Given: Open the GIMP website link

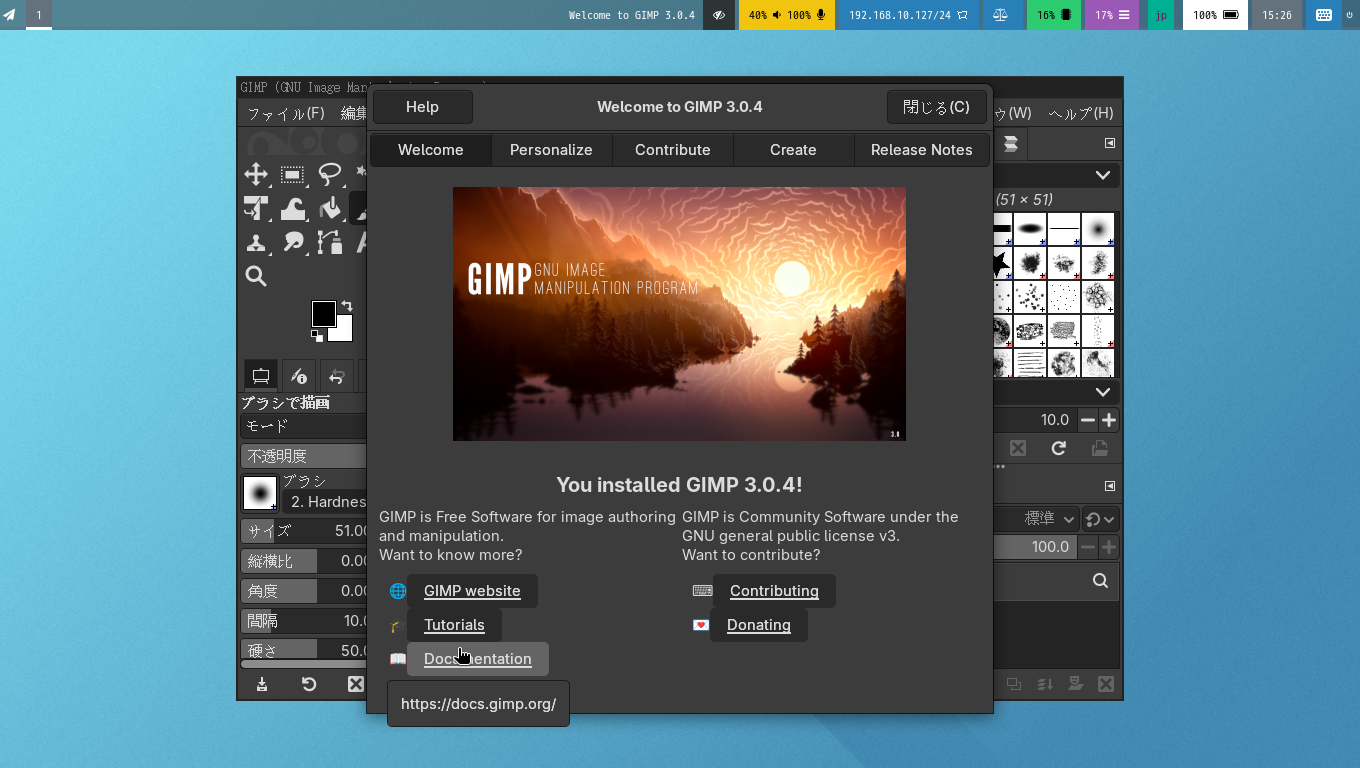Looking at the screenshot, I should pos(472,591).
